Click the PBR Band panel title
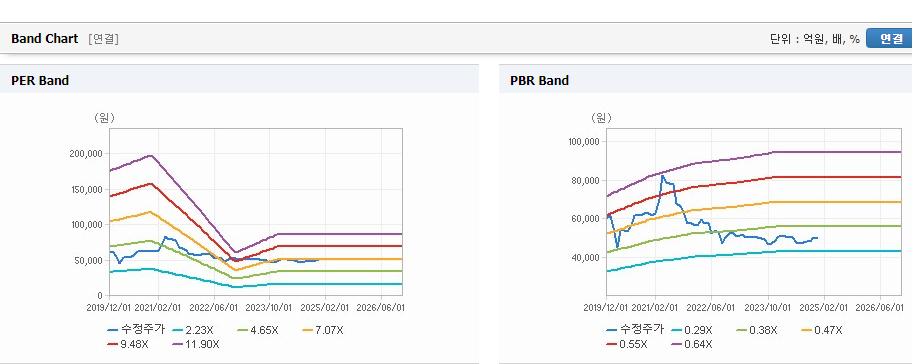Image resolution: width=912 pixels, height=364 pixels. pos(539,81)
